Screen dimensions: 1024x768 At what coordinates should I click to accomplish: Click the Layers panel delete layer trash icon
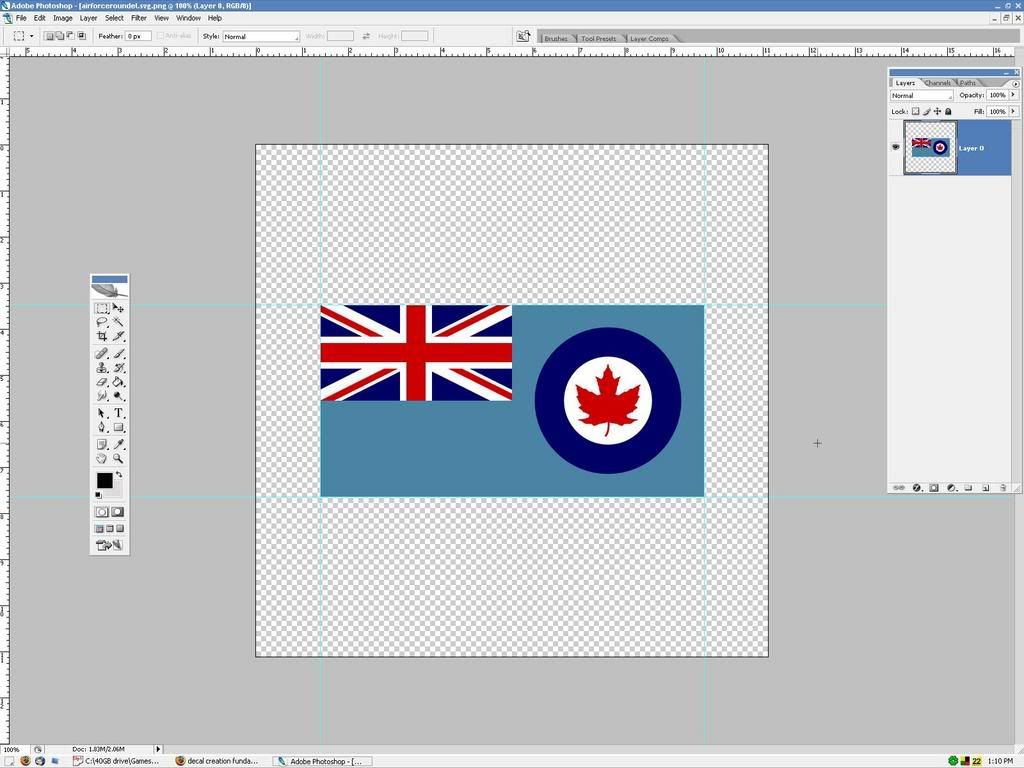click(1003, 488)
